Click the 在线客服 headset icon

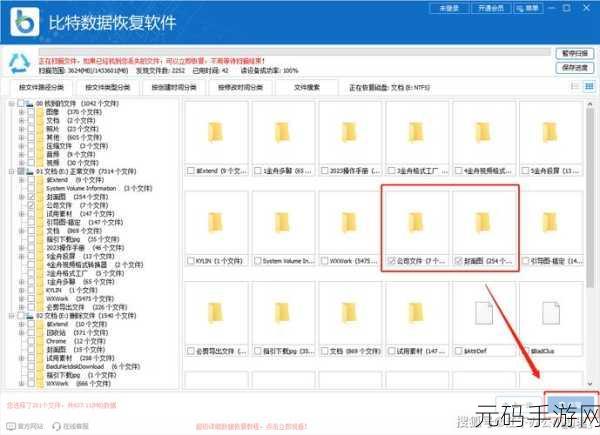click(57, 426)
